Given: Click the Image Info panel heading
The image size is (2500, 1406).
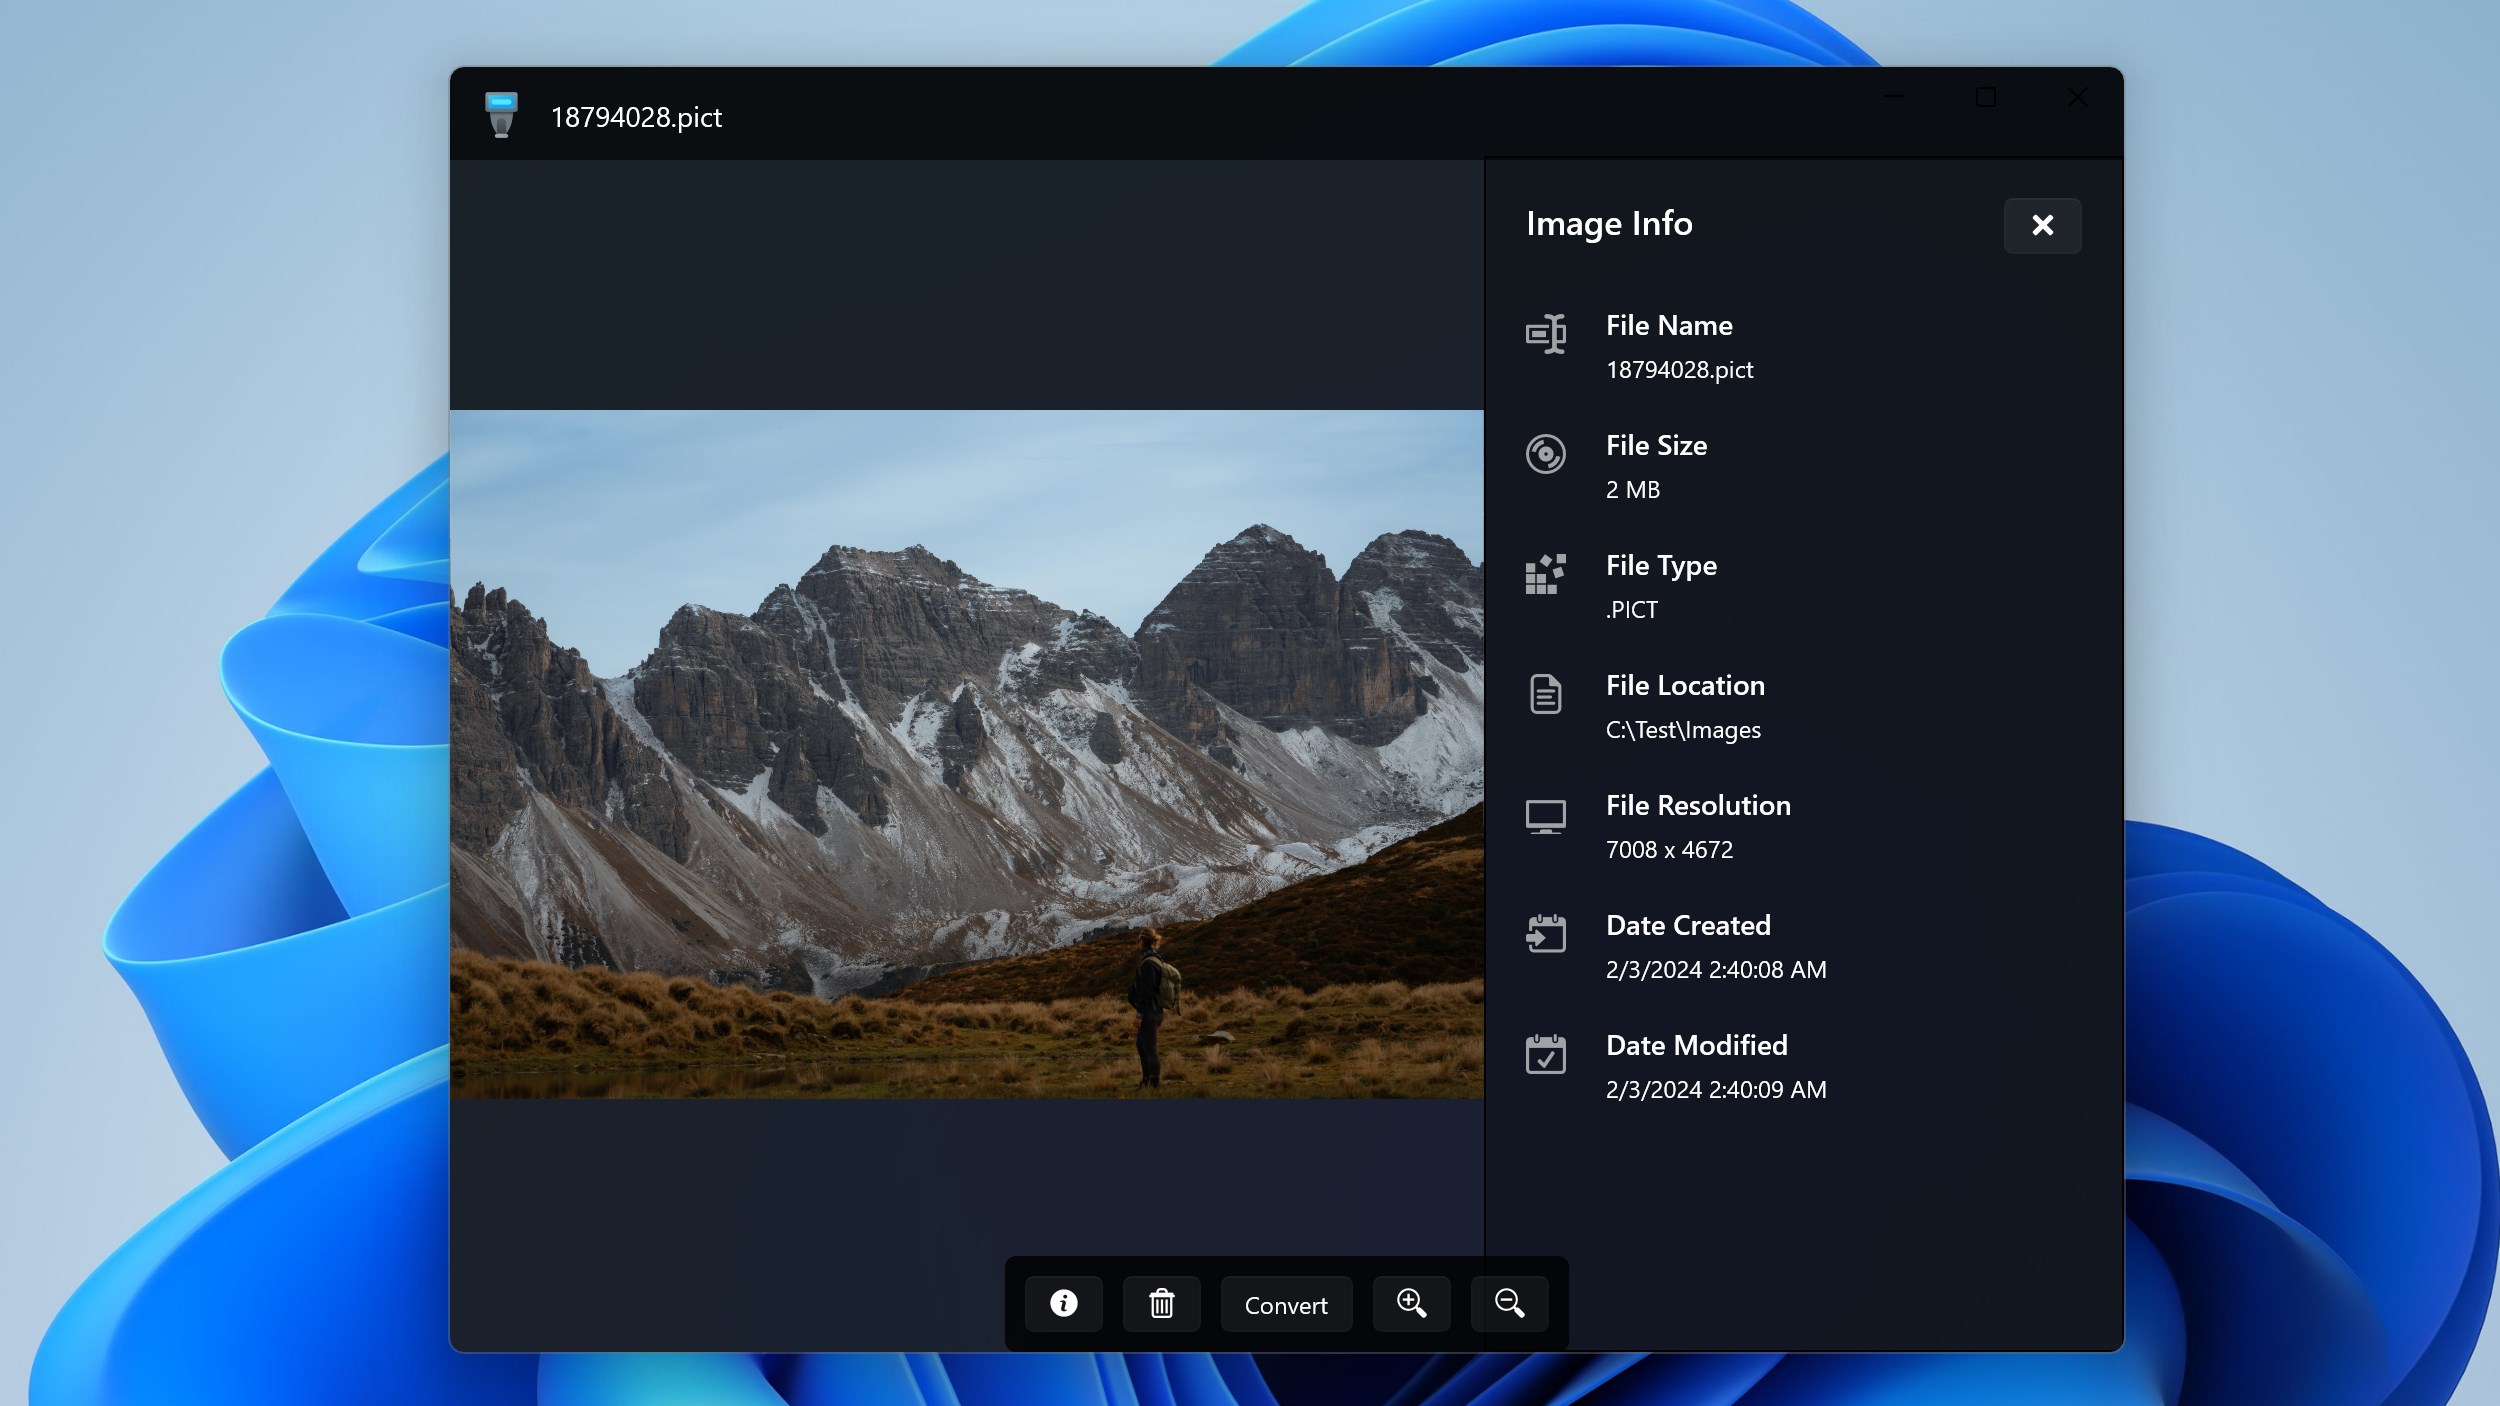Looking at the screenshot, I should (x=1609, y=224).
